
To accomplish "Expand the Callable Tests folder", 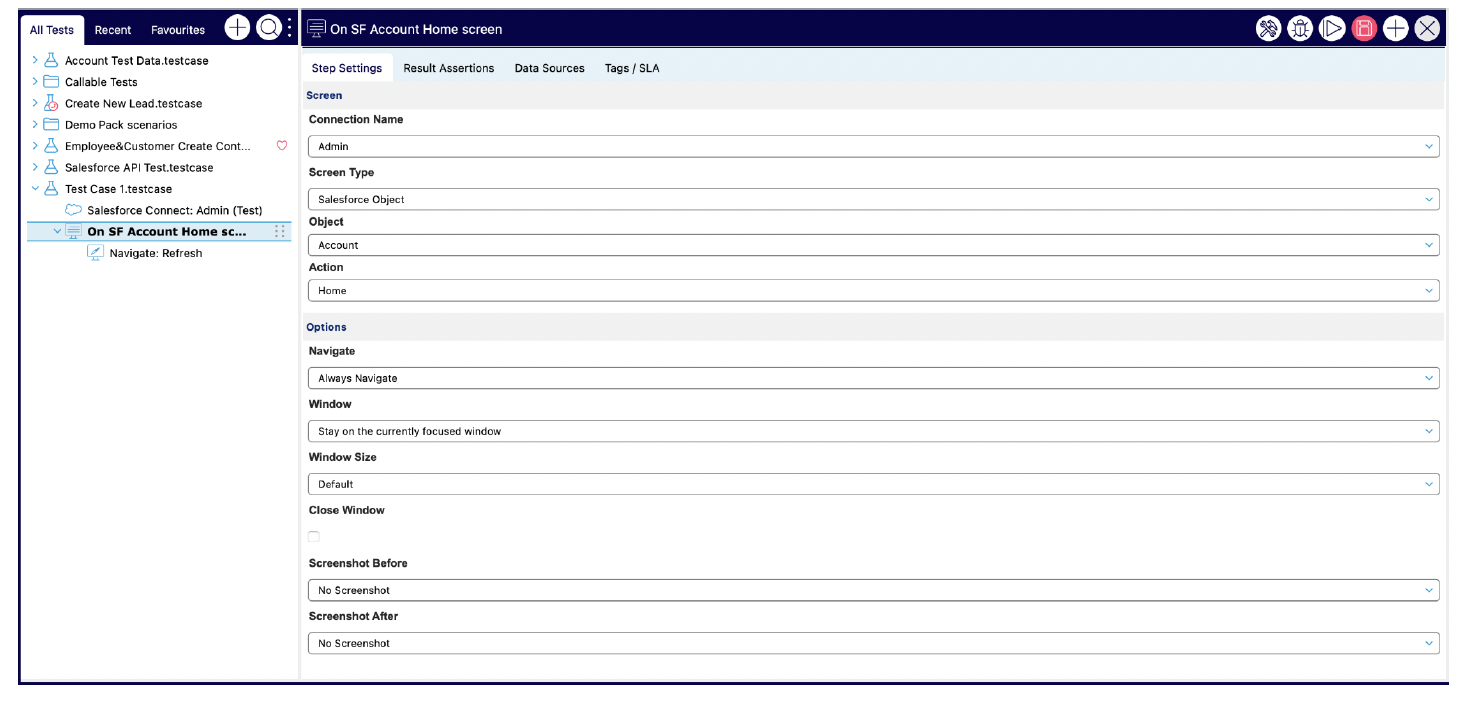I will point(36,82).
